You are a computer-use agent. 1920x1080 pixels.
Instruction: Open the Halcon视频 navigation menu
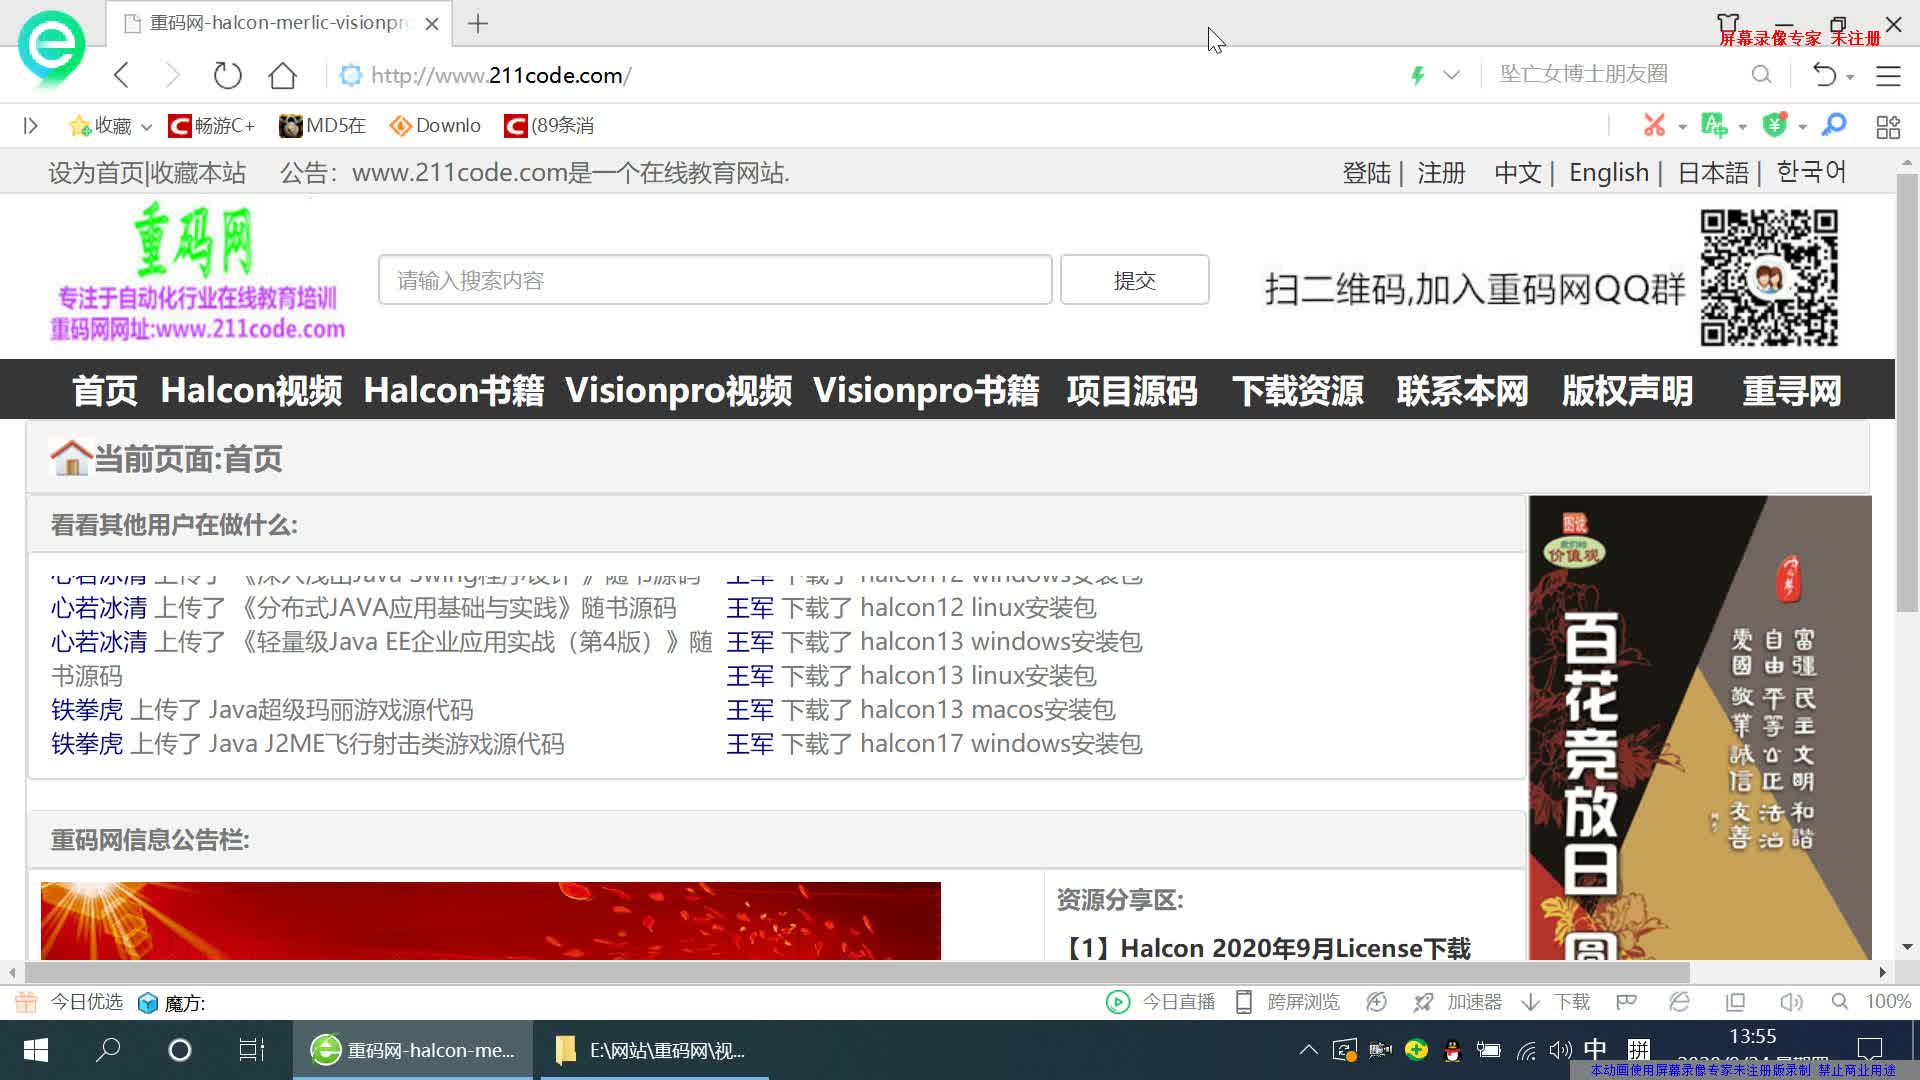click(x=251, y=390)
